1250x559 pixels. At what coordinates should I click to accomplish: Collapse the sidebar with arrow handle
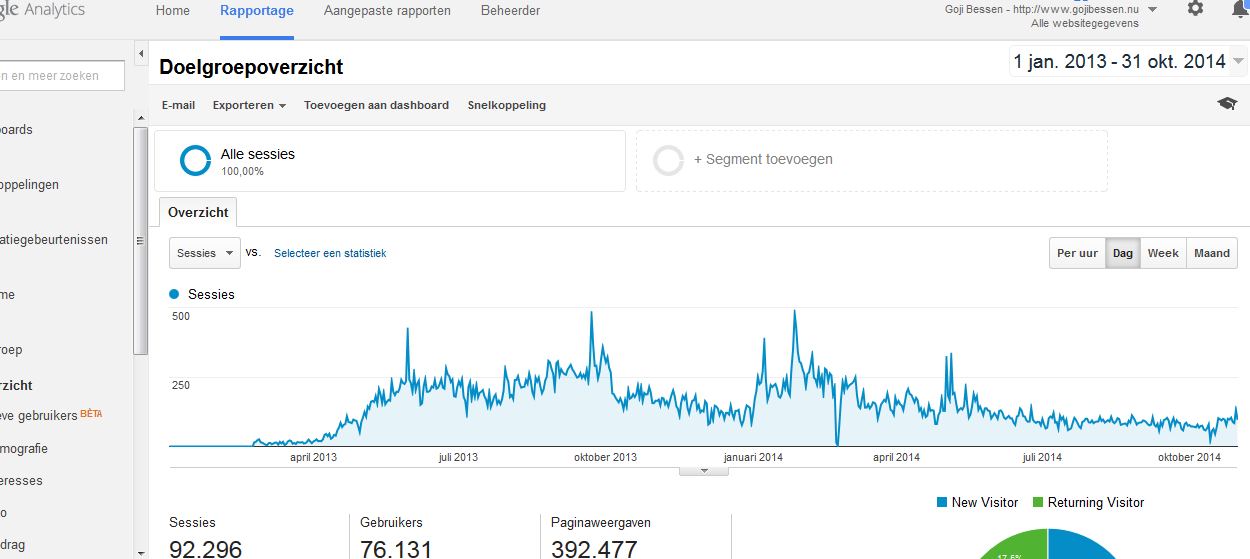click(x=141, y=53)
